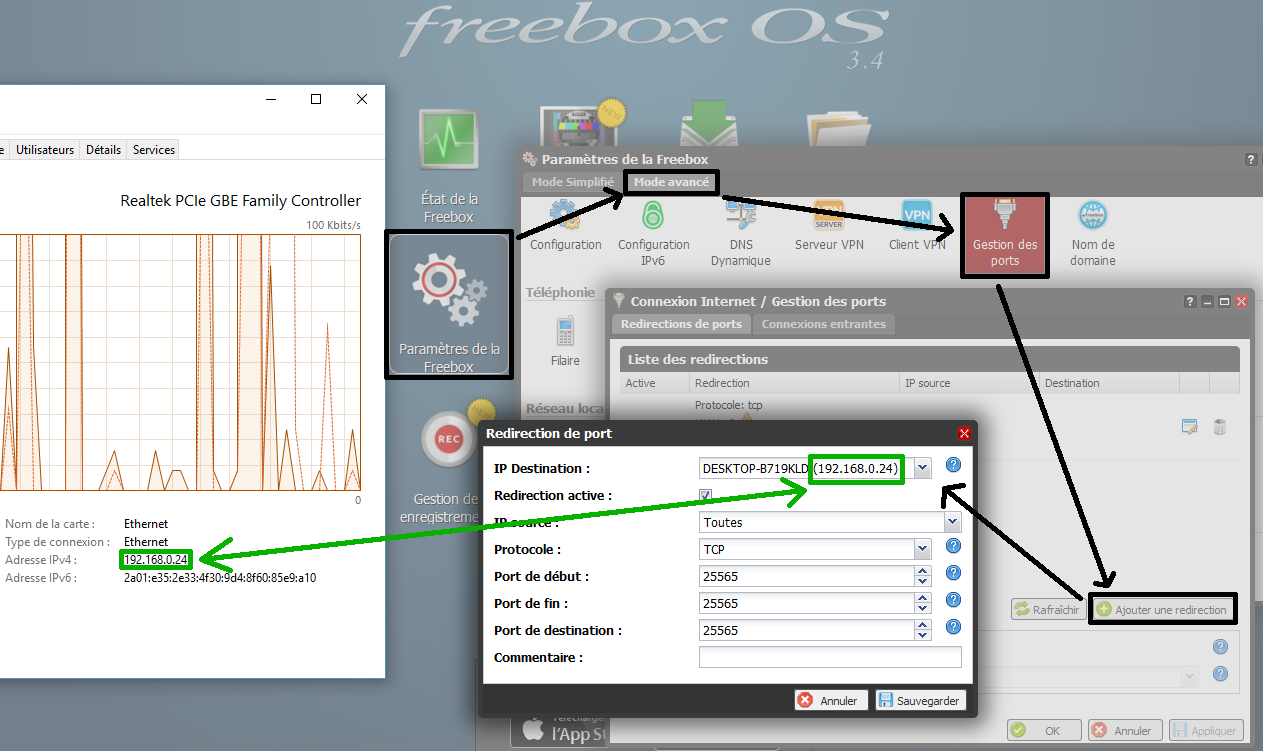Click the Redirection column header
This screenshot has height=751, width=1263.
pyautogui.click(x=795, y=383)
